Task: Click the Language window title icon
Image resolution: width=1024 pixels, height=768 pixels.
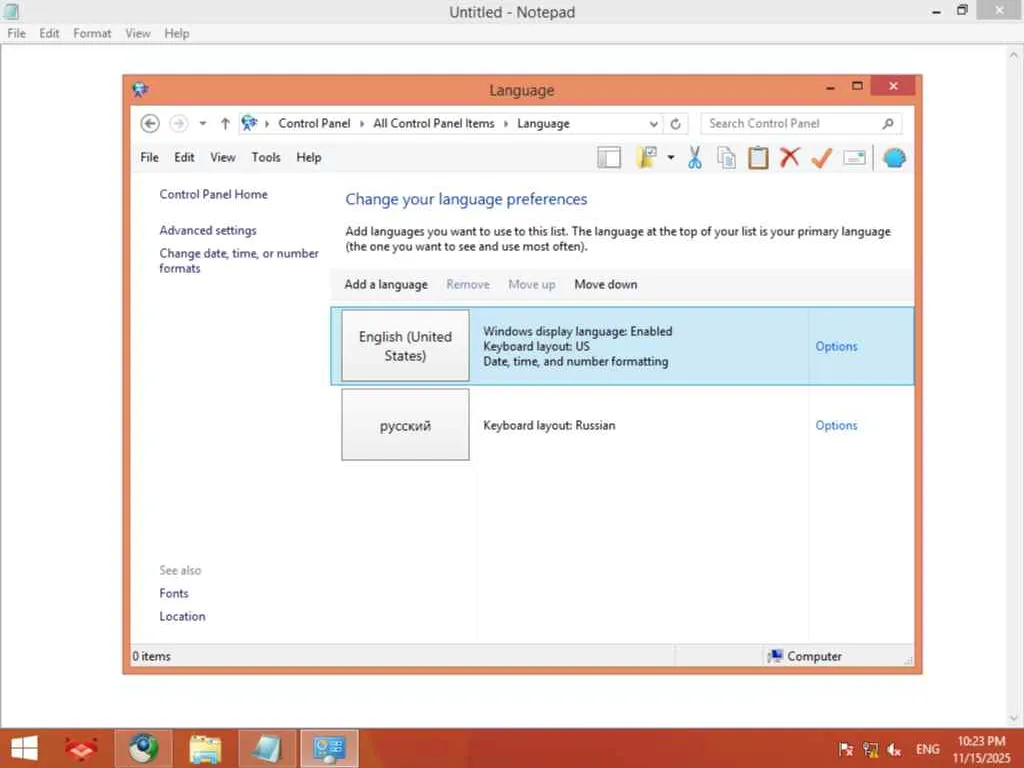Action: click(140, 89)
